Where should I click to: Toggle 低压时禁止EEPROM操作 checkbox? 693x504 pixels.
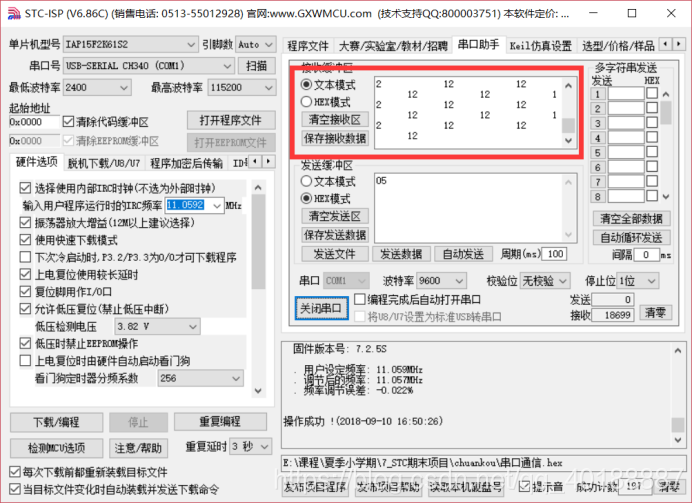click(x=25, y=343)
